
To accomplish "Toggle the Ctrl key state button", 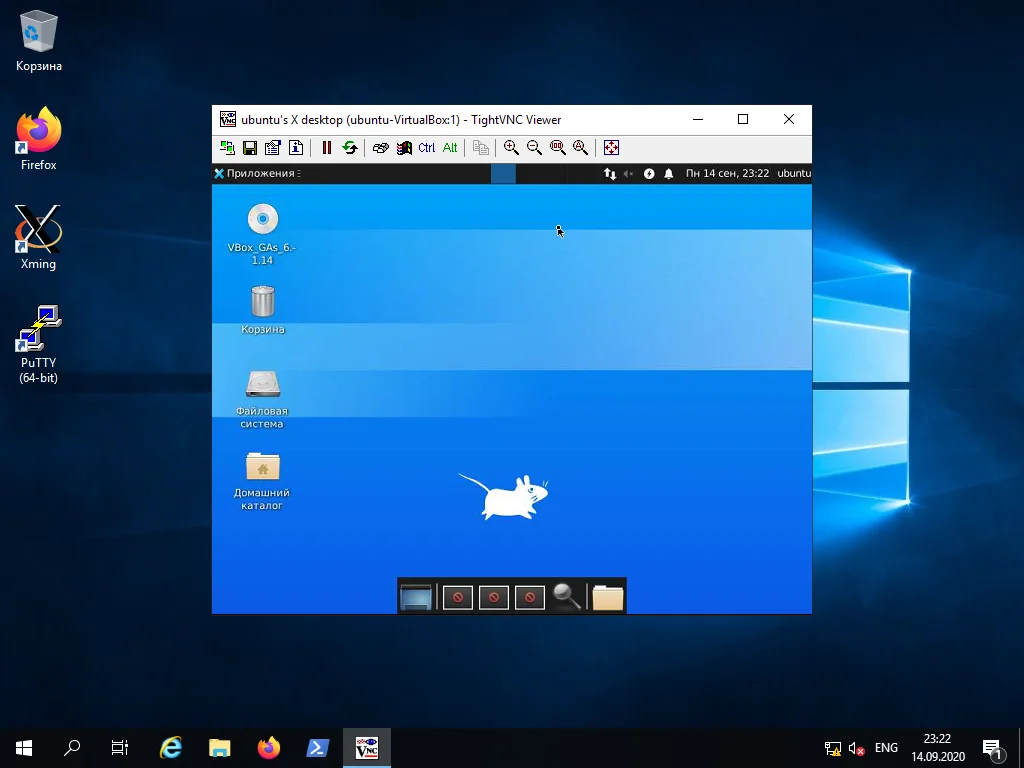I will (427, 148).
